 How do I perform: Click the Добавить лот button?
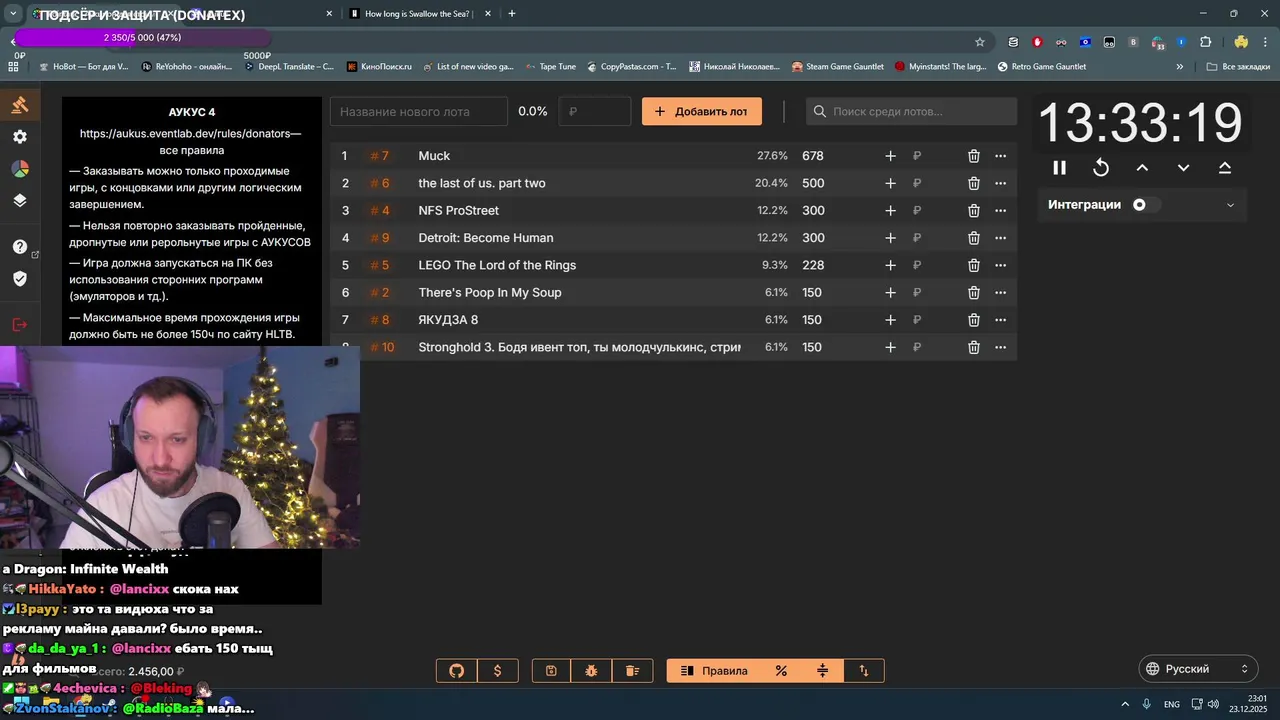pyautogui.click(x=702, y=111)
